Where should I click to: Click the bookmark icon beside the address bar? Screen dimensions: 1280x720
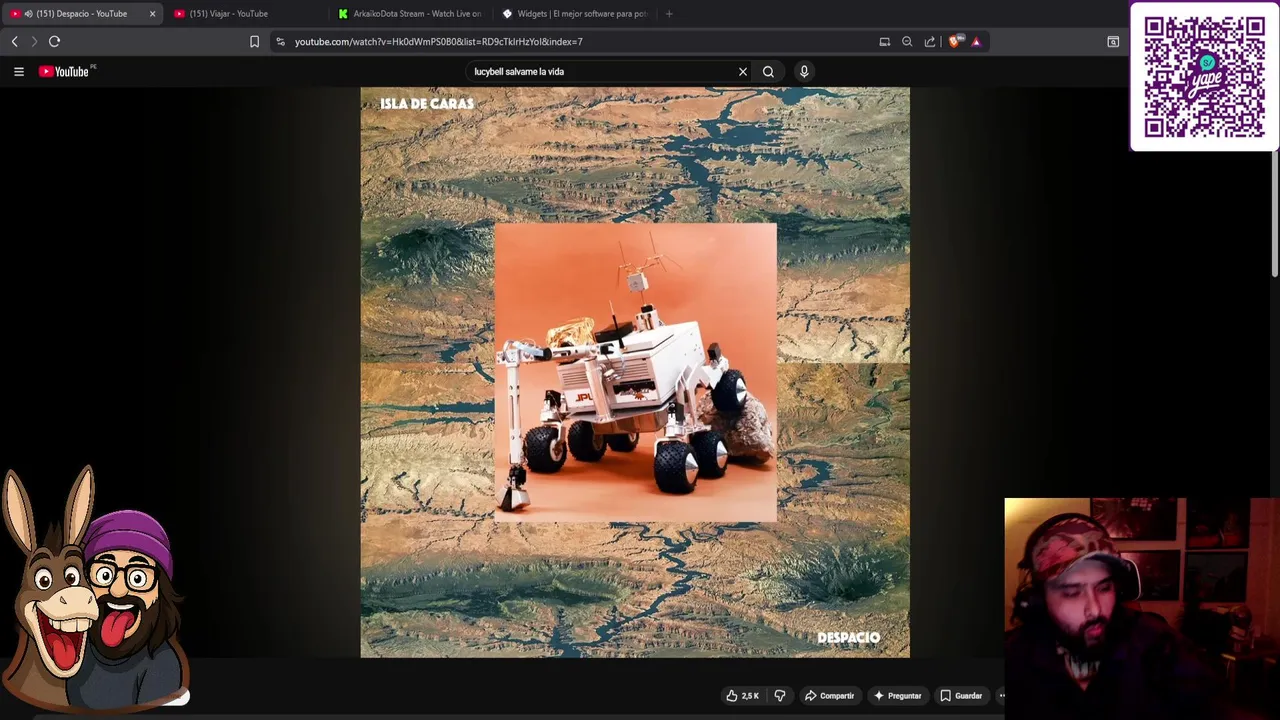click(254, 41)
